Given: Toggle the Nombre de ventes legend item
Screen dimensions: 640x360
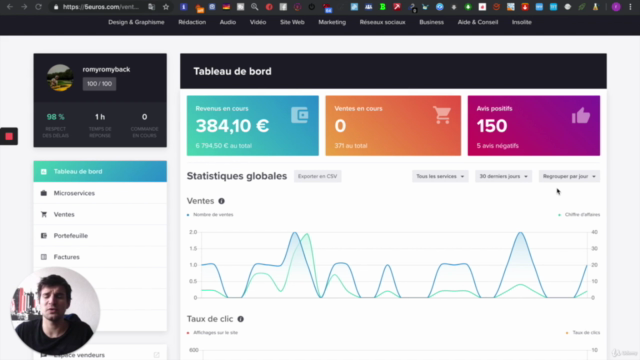Looking at the screenshot, I should coord(210,215).
